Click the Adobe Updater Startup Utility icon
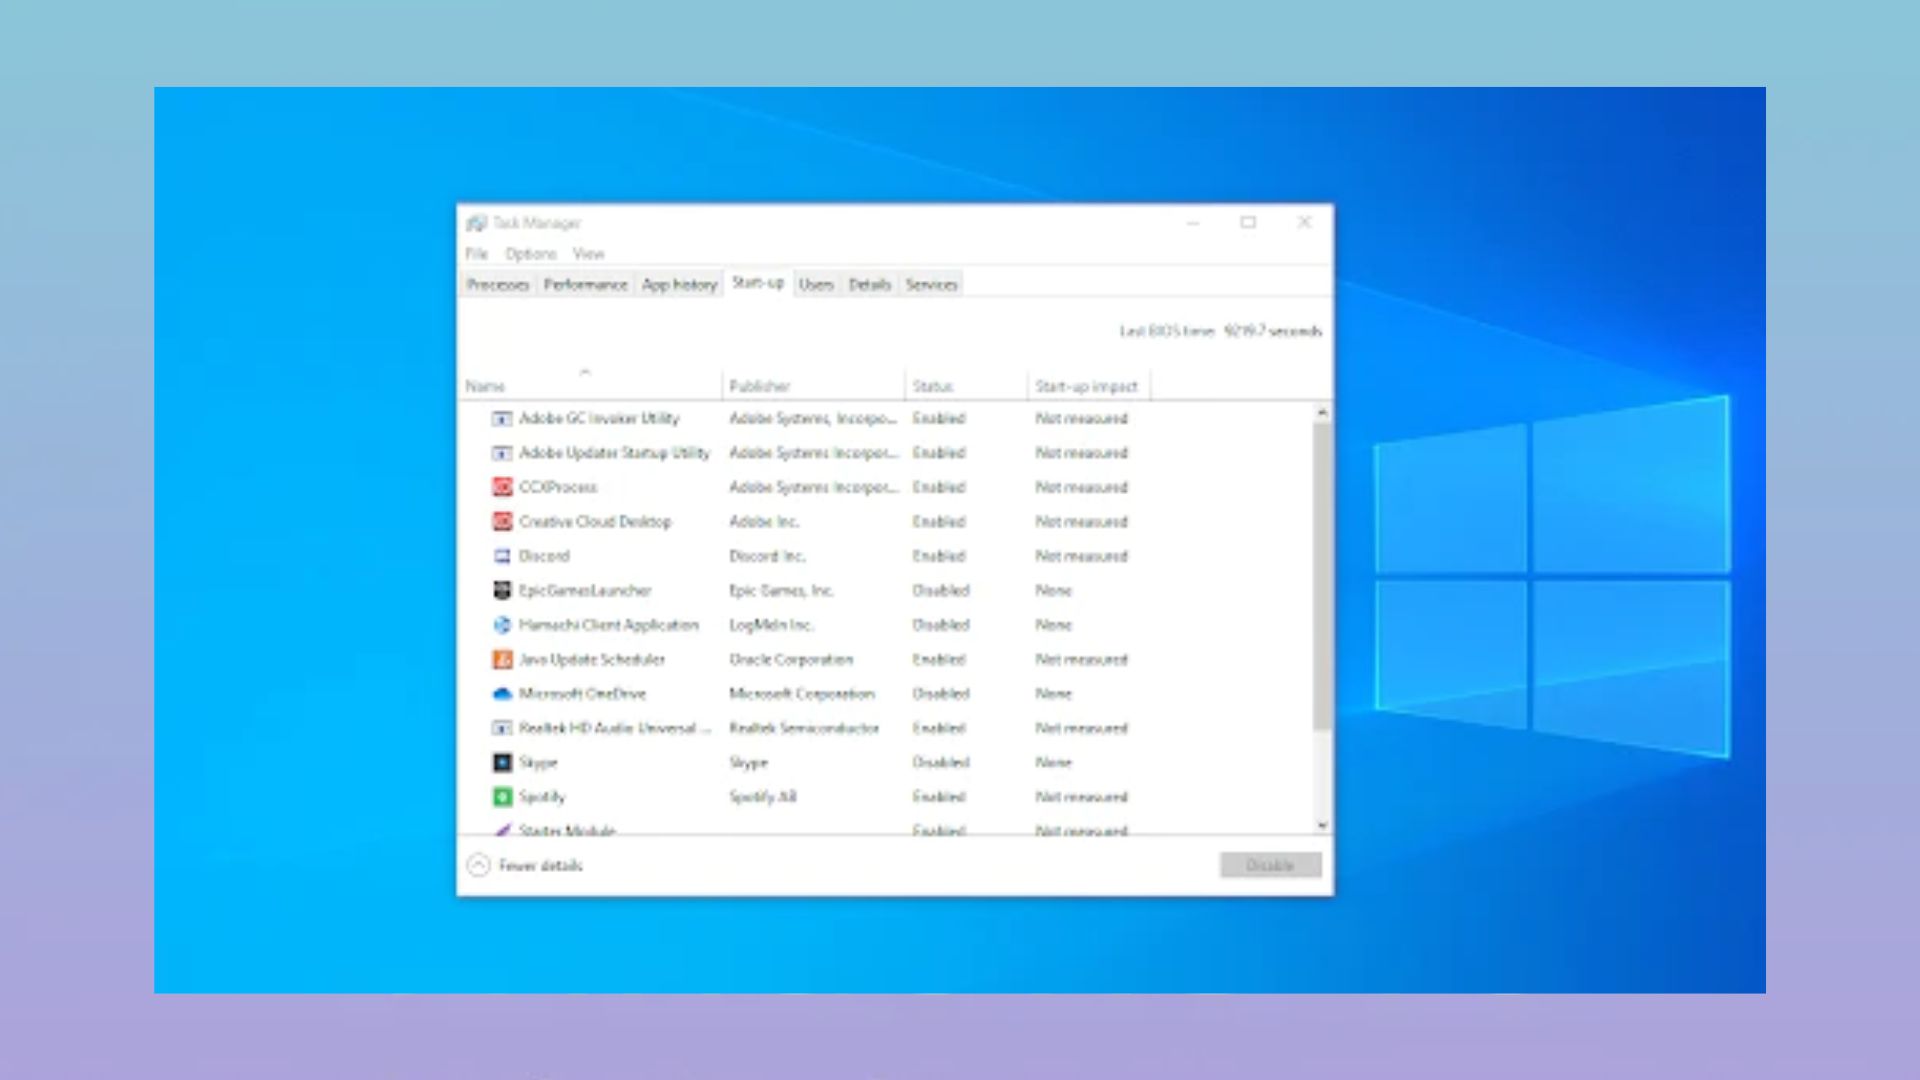This screenshot has width=1920, height=1080. coord(502,453)
